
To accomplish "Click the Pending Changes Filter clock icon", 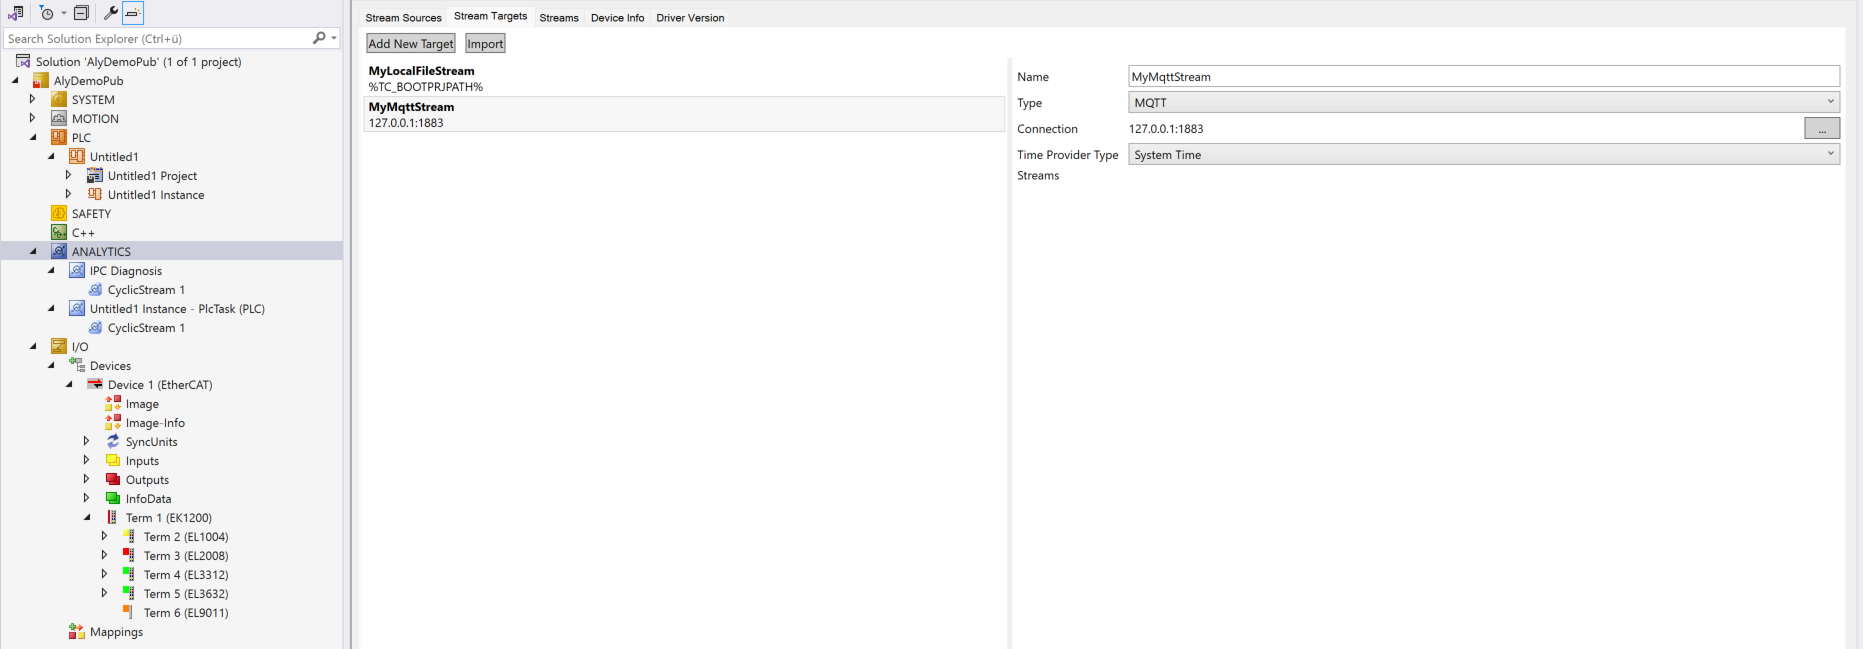I will click(46, 13).
